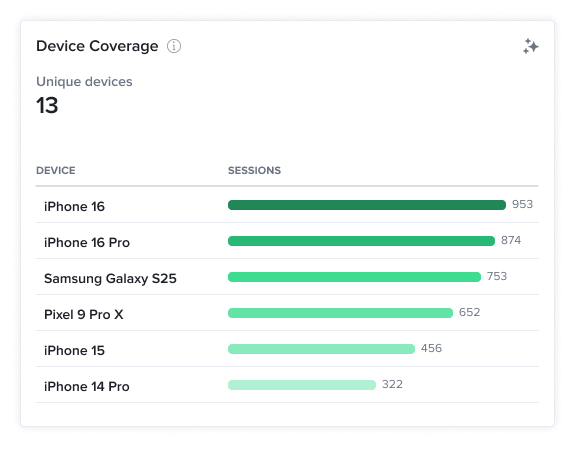Click the lightest iPhone 14 Pro sessions bar
This screenshot has height=471, width=575.
click(x=302, y=384)
